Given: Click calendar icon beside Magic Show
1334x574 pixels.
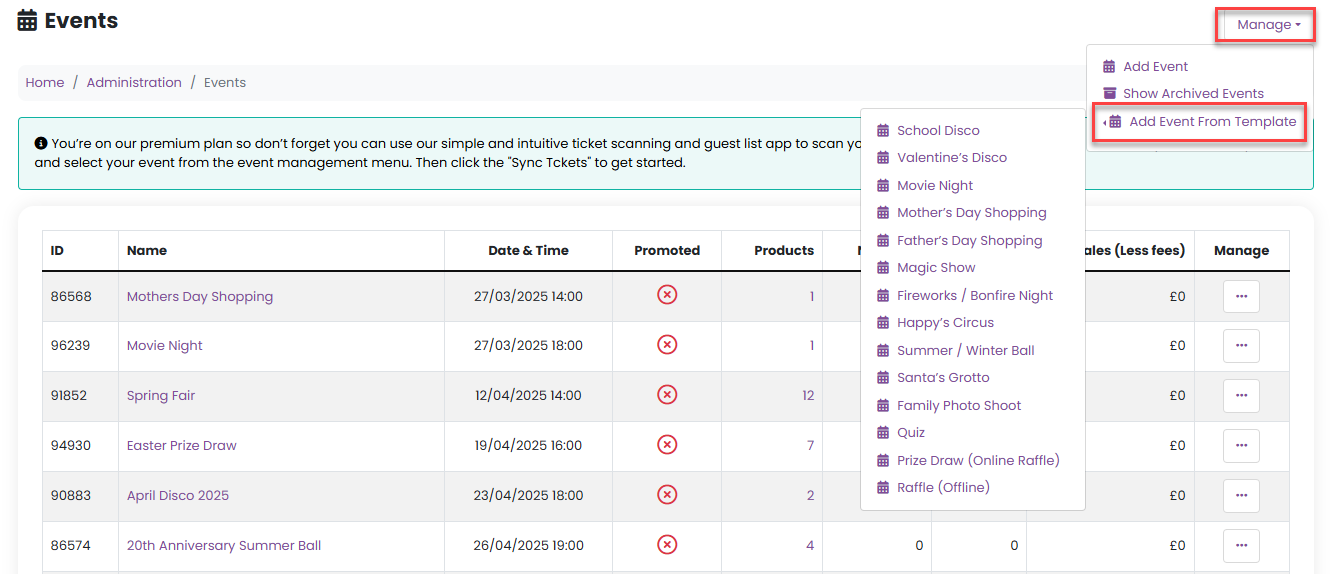Looking at the screenshot, I should 883,268.
